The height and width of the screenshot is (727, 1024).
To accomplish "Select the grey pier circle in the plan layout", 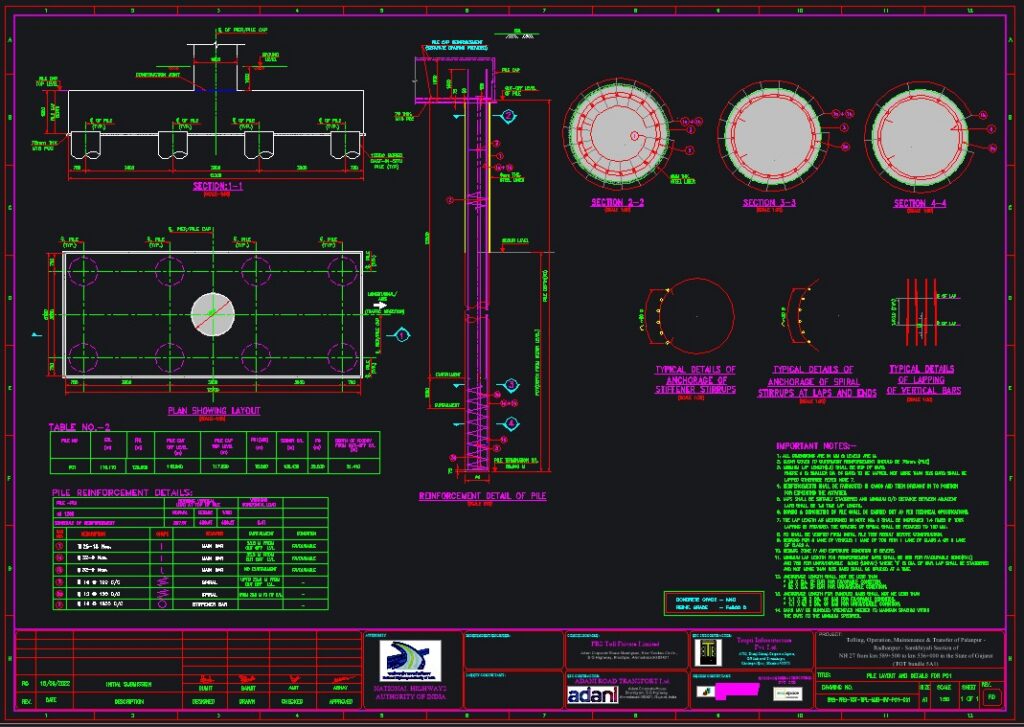I will point(213,314).
